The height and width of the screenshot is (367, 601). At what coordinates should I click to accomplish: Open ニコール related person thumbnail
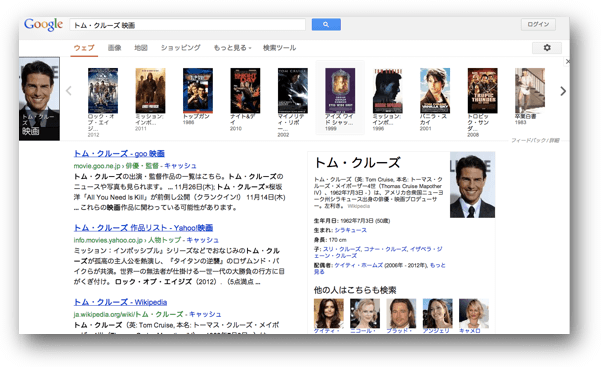[365, 314]
